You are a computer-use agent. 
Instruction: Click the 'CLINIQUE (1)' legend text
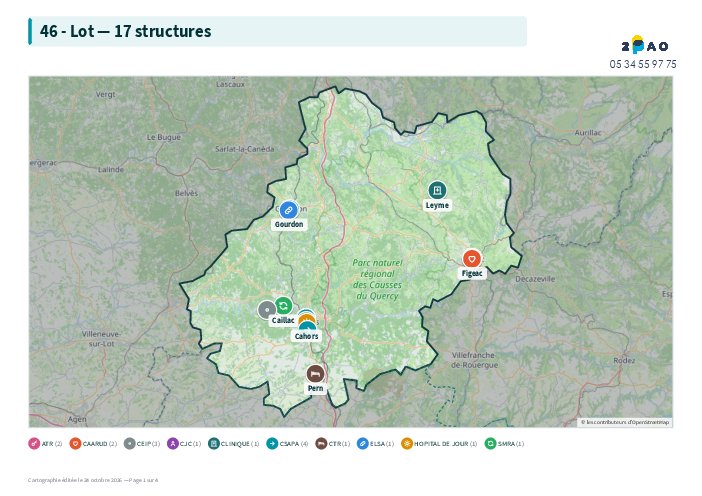(240, 444)
